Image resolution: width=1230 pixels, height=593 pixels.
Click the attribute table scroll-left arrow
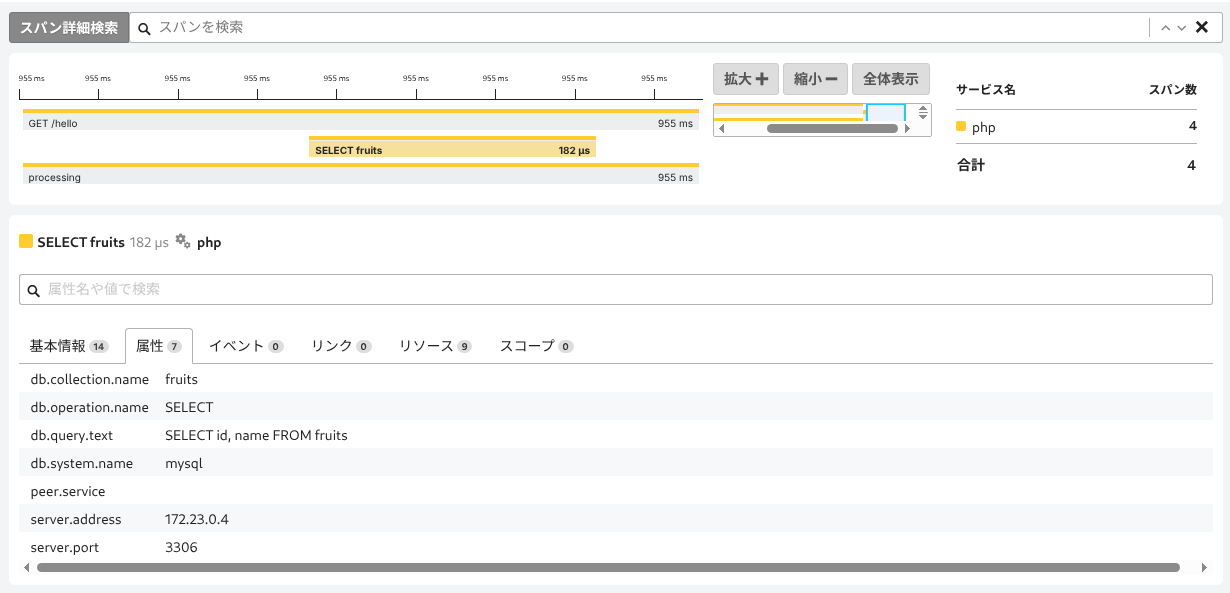pyautogui.click(x=26, y=568)
